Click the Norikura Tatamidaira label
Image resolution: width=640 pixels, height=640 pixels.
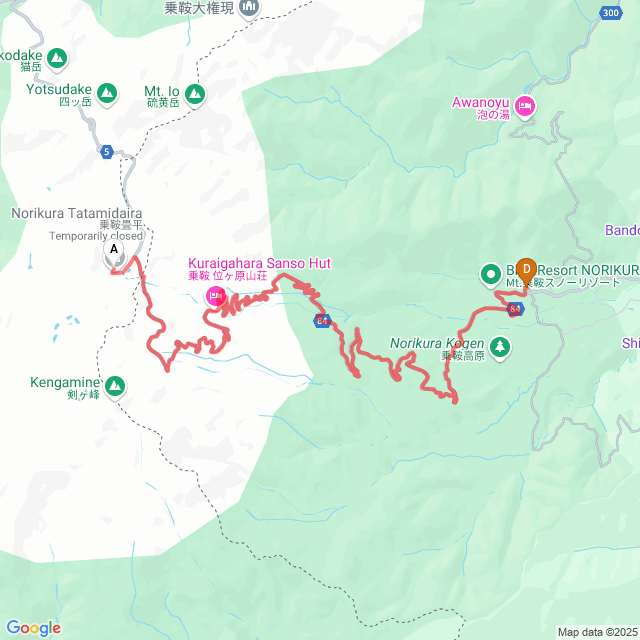click(77, 213)
